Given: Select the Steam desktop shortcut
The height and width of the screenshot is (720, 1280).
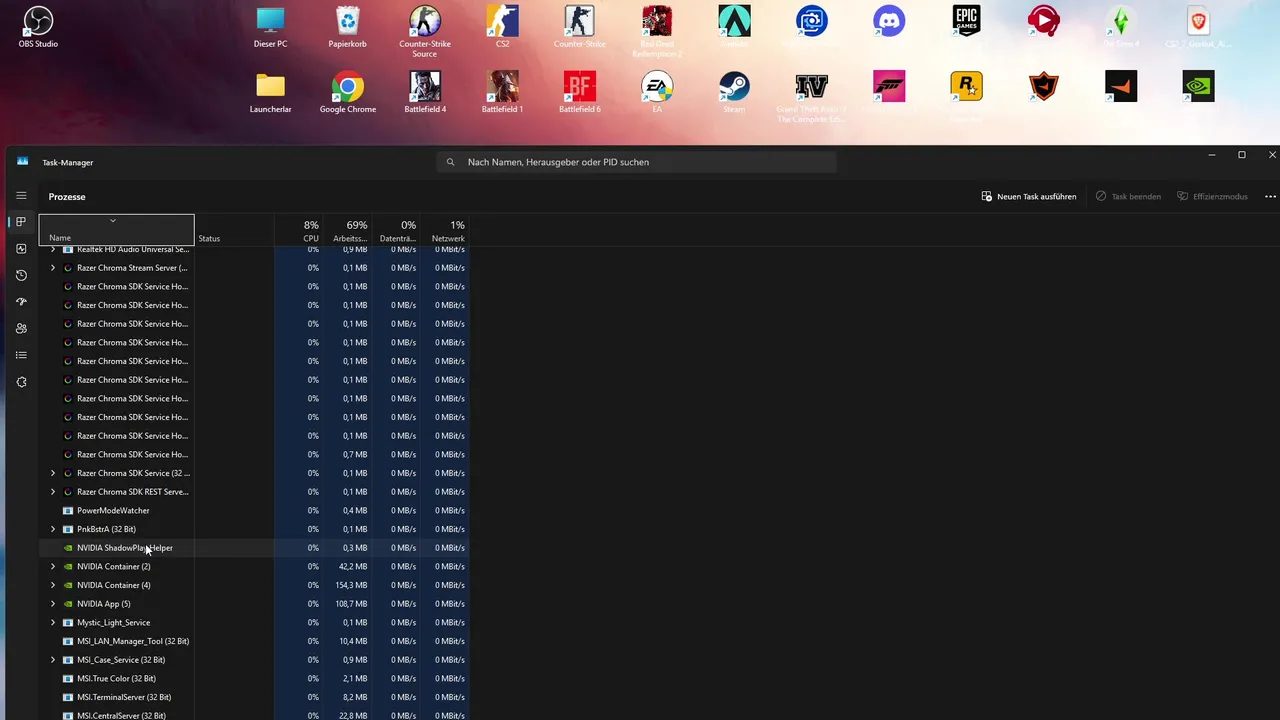Looking at the screenshot, I should pos(734,93).
